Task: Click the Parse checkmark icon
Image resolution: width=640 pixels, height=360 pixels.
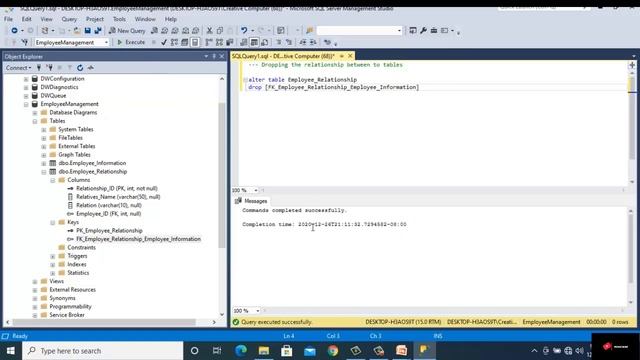Action: [x=164, y=42]
